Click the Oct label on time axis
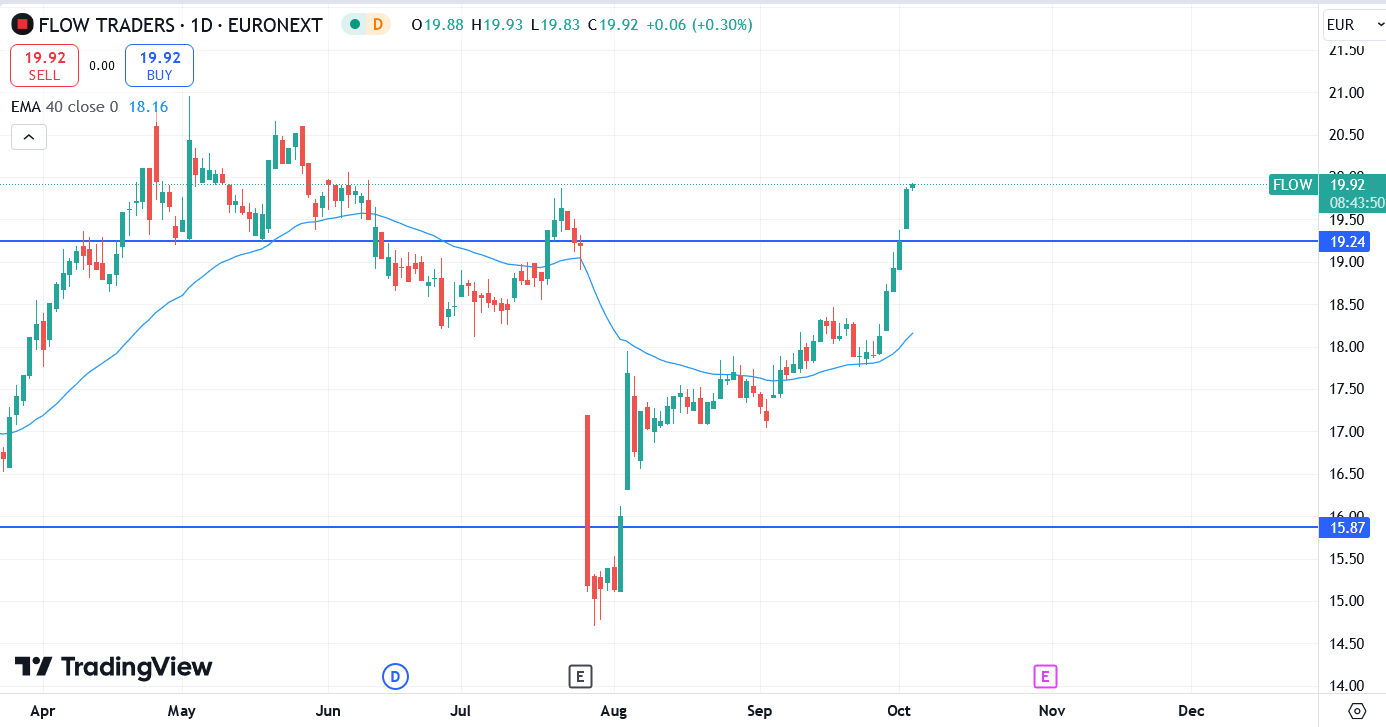This screenshot has height=727, width=1386. [899, 711]
